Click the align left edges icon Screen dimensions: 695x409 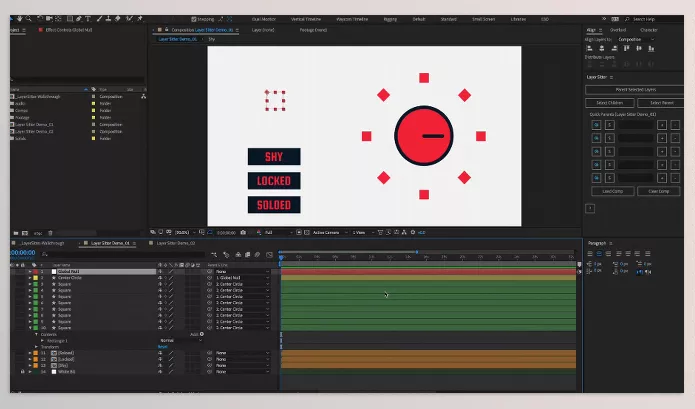(x=590, y=48)
